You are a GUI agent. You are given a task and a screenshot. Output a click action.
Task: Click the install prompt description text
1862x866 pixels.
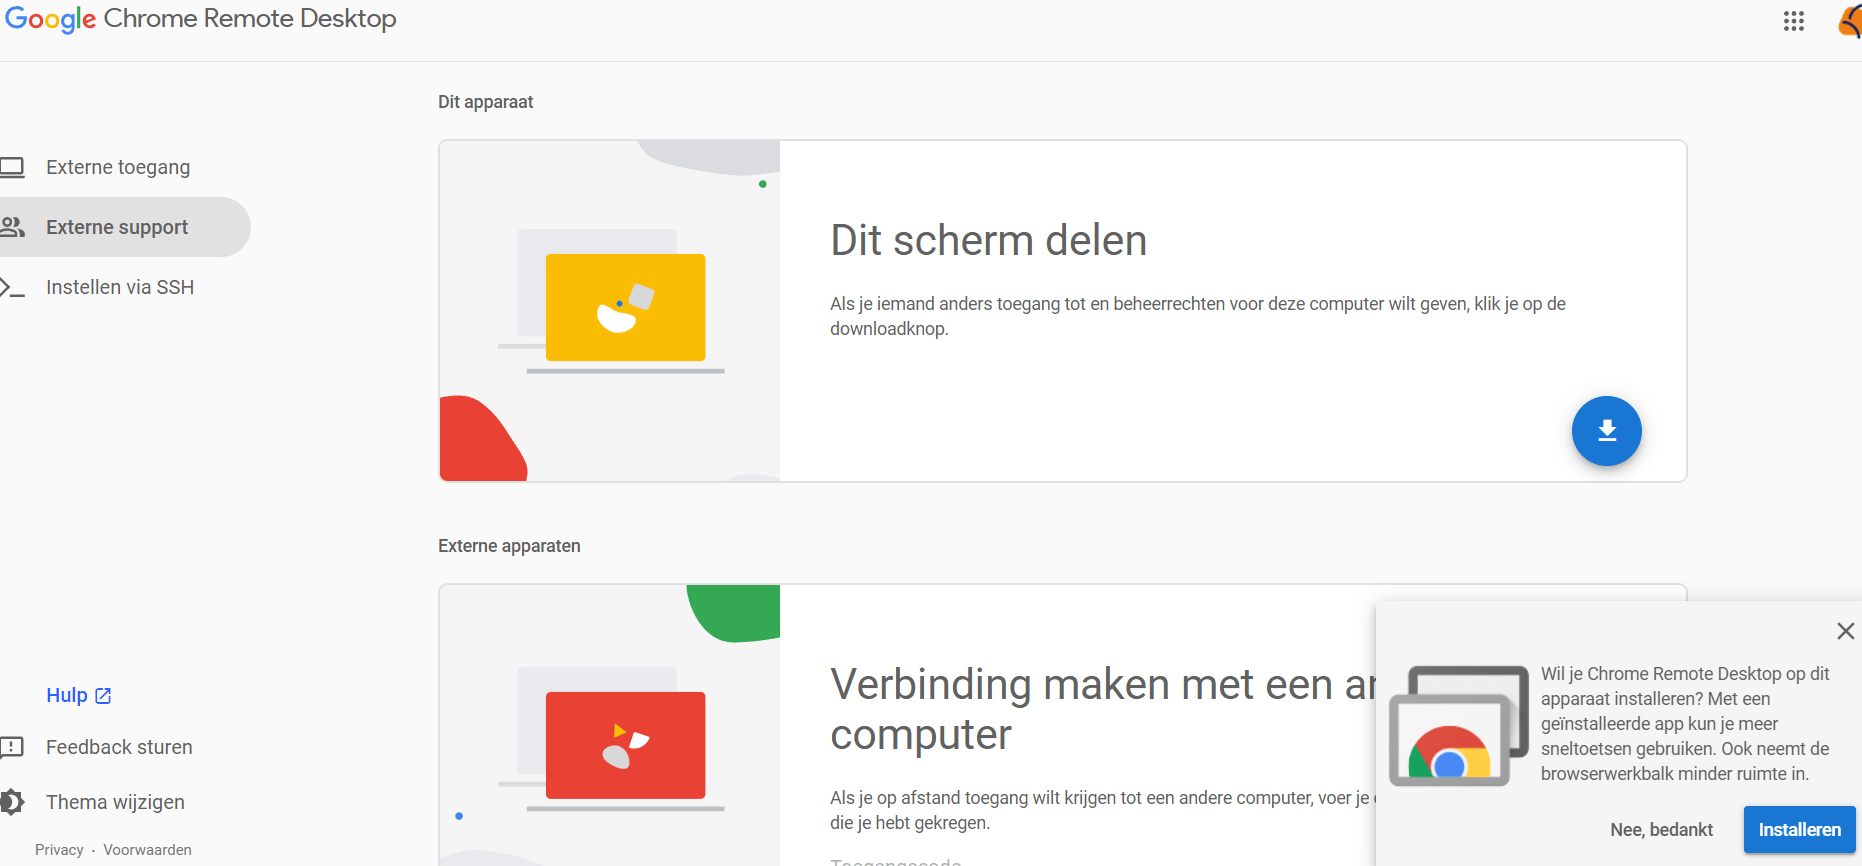click(x=1686, y=724)
